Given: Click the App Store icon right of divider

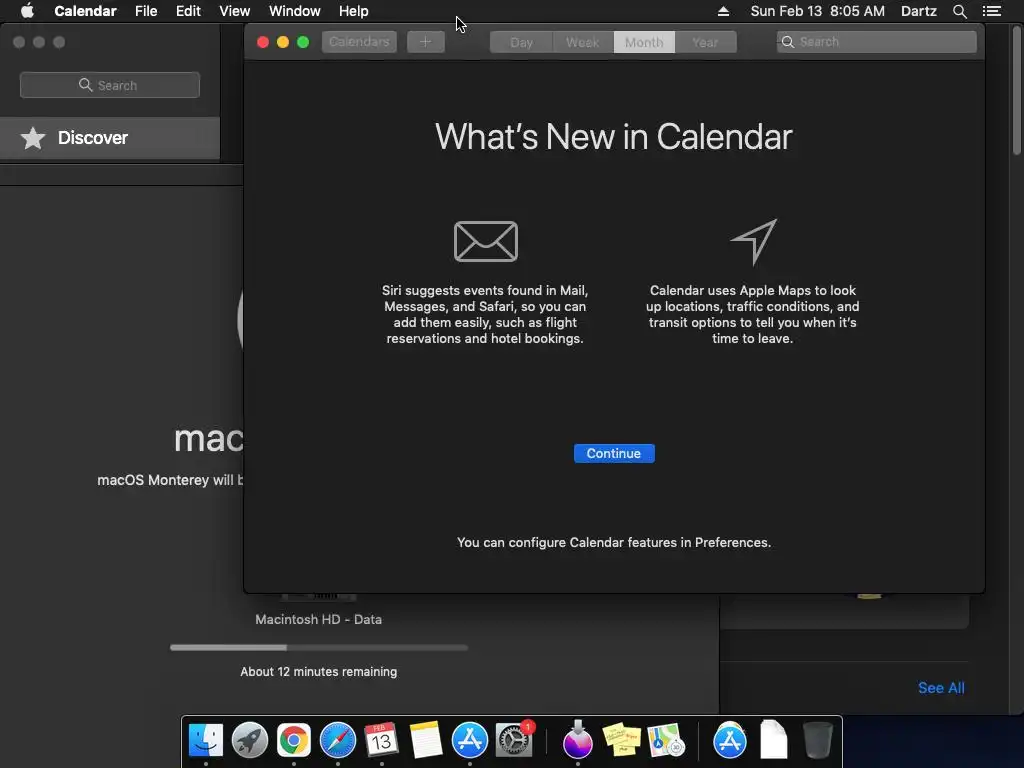Looking at the screenshot, I should click(729, 741).
